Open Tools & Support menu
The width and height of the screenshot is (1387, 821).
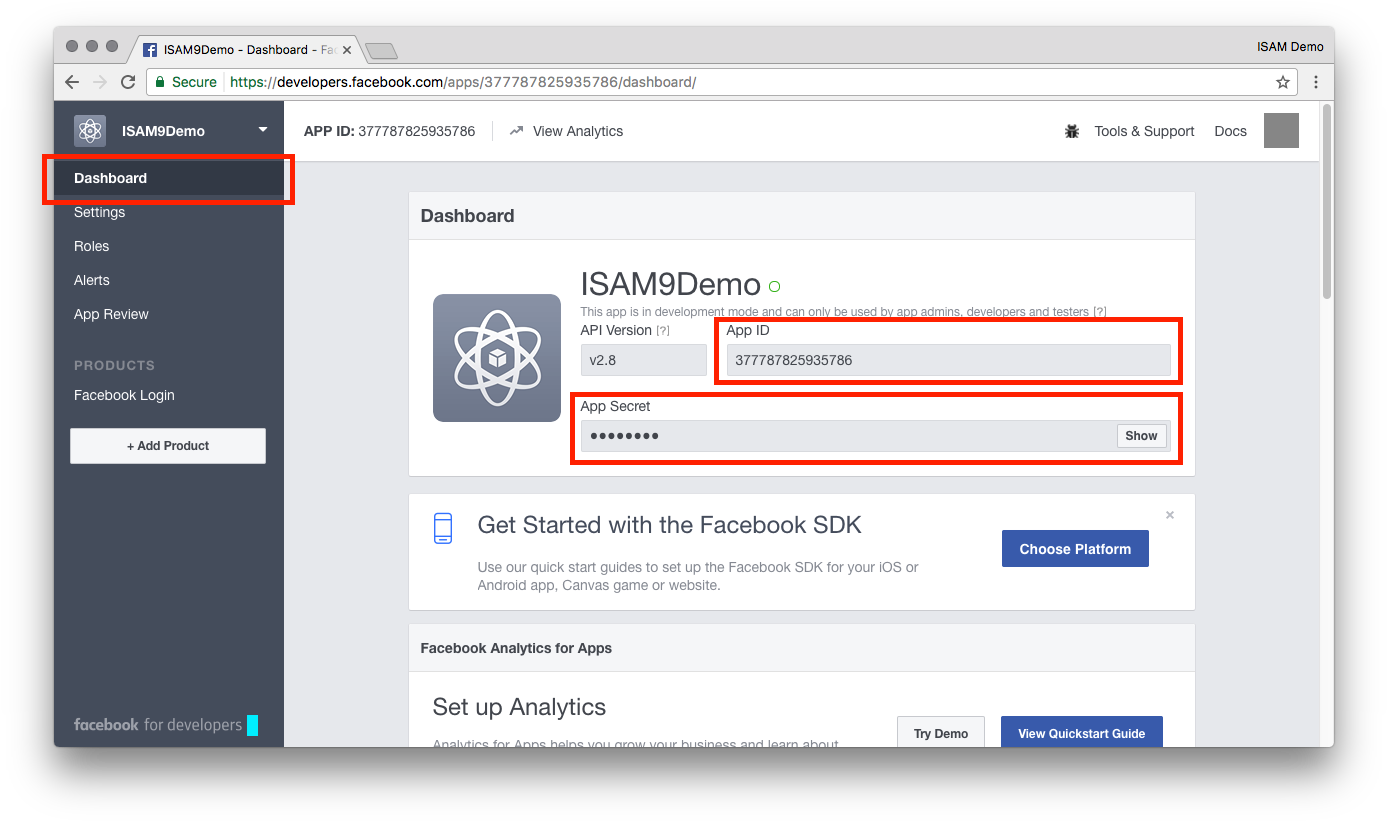1144,131
